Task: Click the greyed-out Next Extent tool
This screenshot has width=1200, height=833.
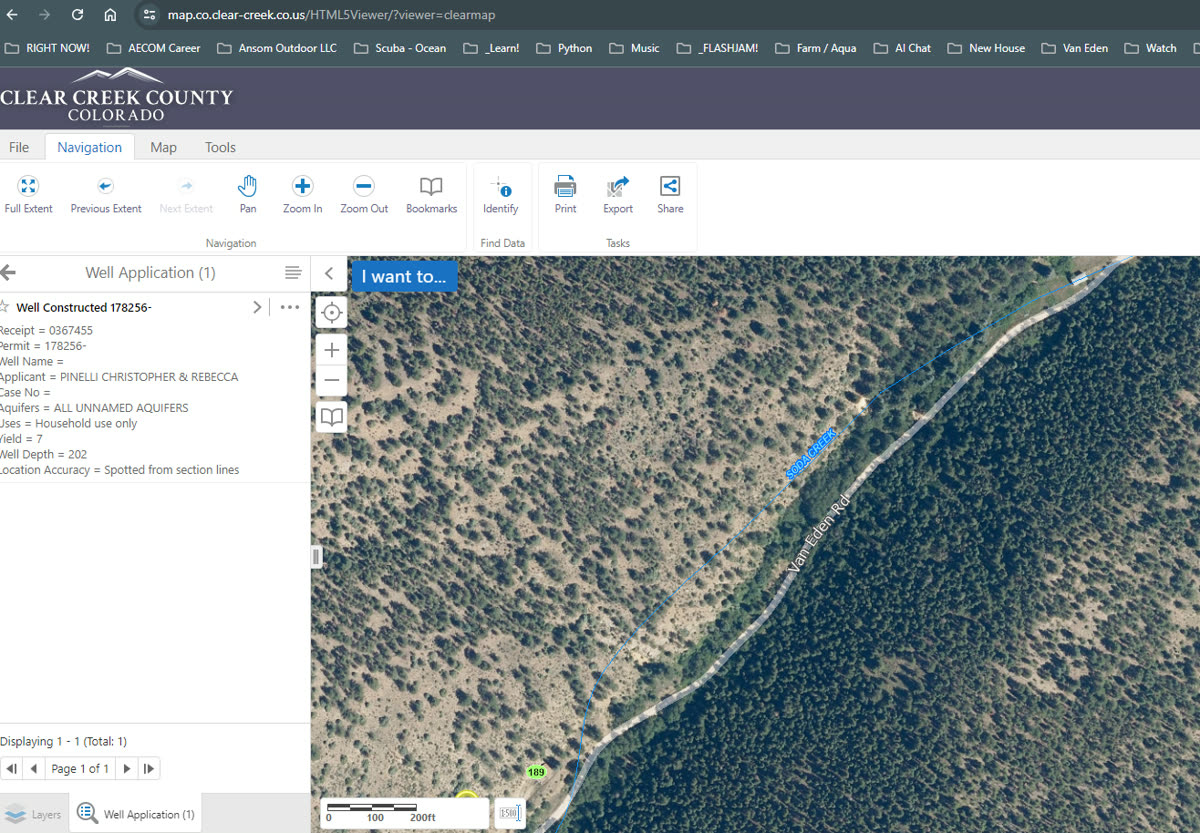Action: click(x=186, y=195)
